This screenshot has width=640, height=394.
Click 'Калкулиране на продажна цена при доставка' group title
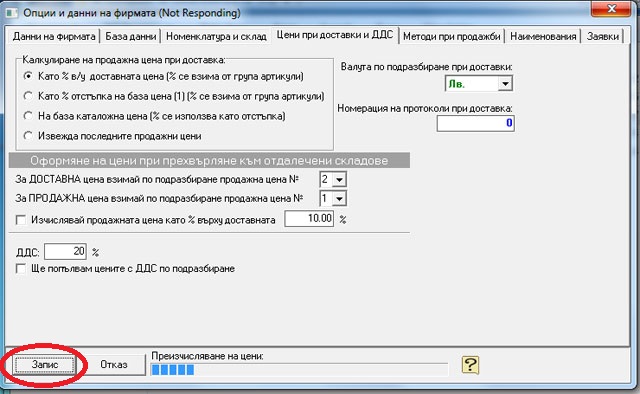point(124,60)
